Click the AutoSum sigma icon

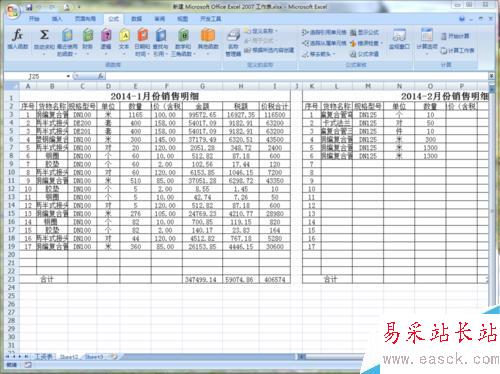click(x=44, y=35)
